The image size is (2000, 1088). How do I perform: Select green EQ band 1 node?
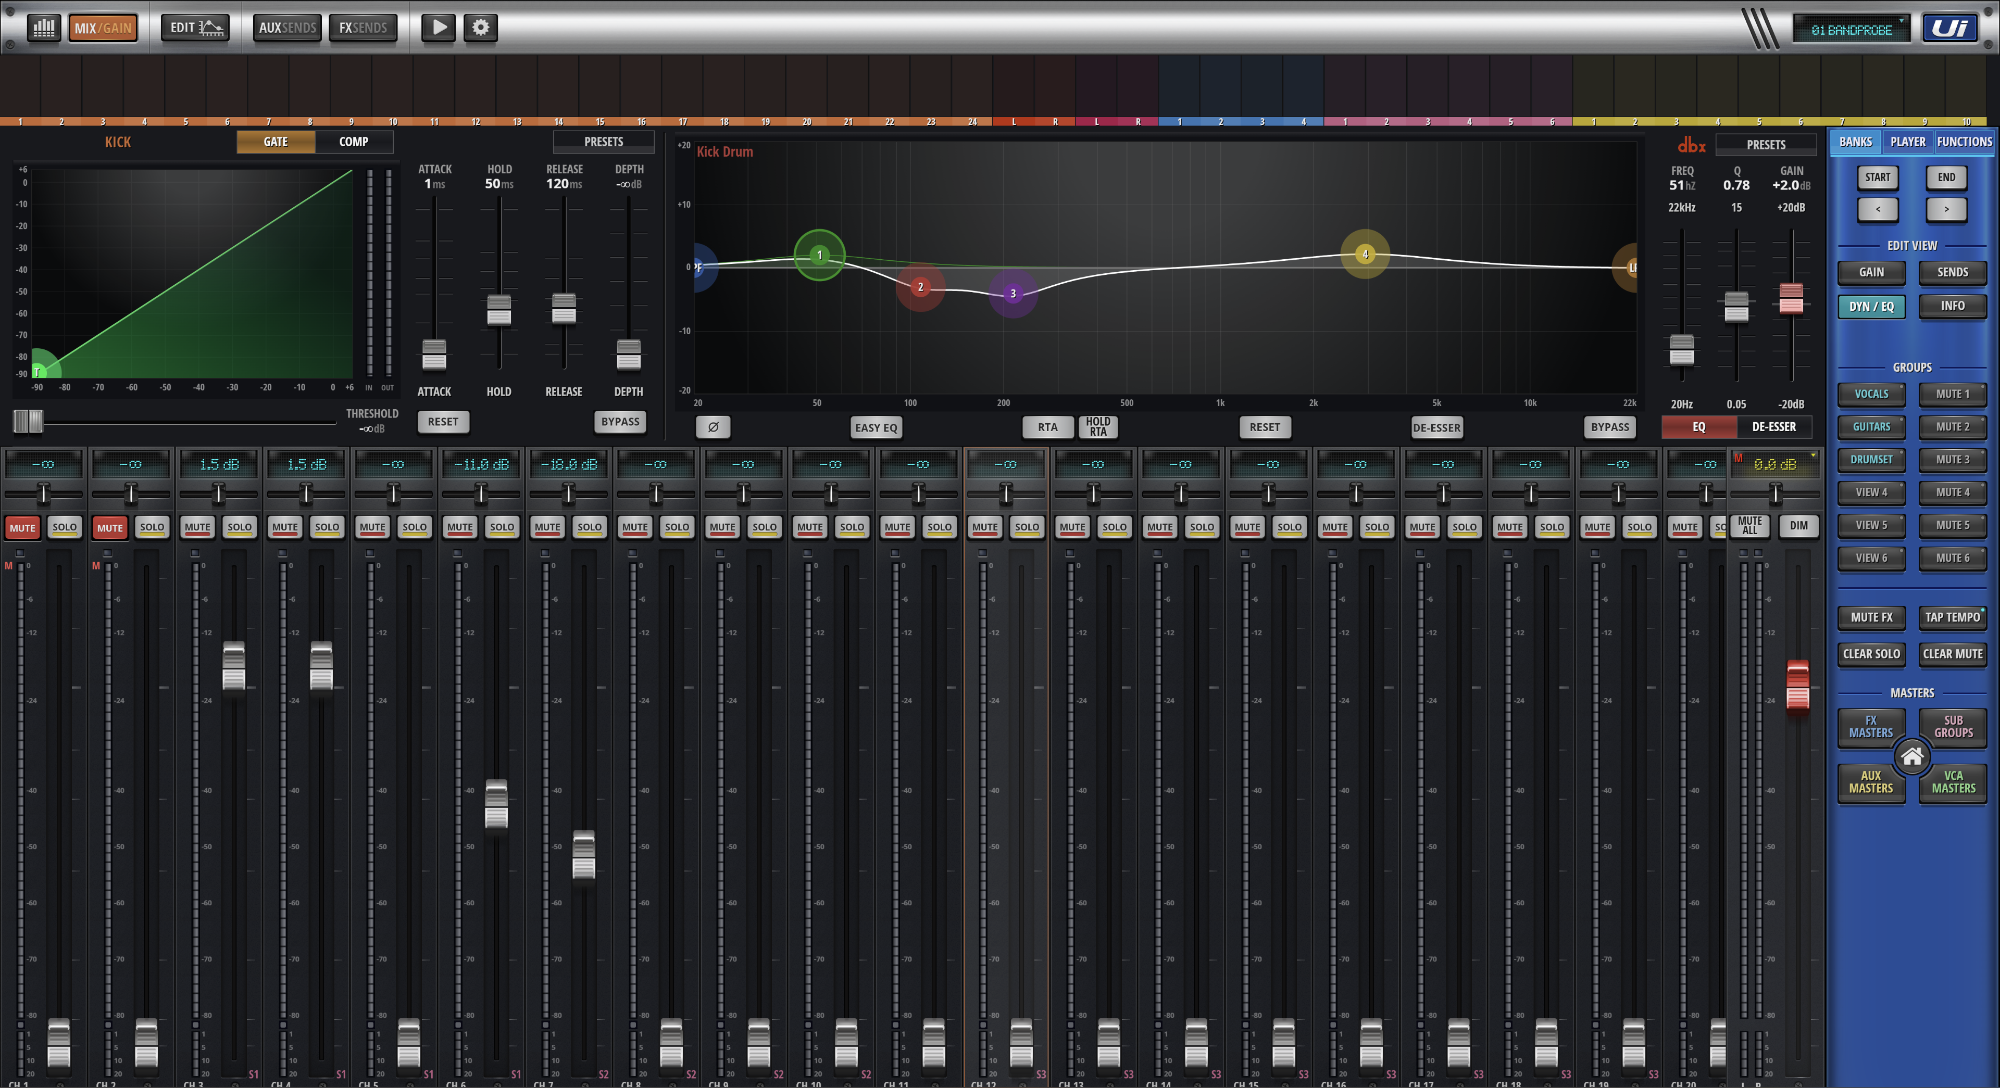[x=819, y=255]
